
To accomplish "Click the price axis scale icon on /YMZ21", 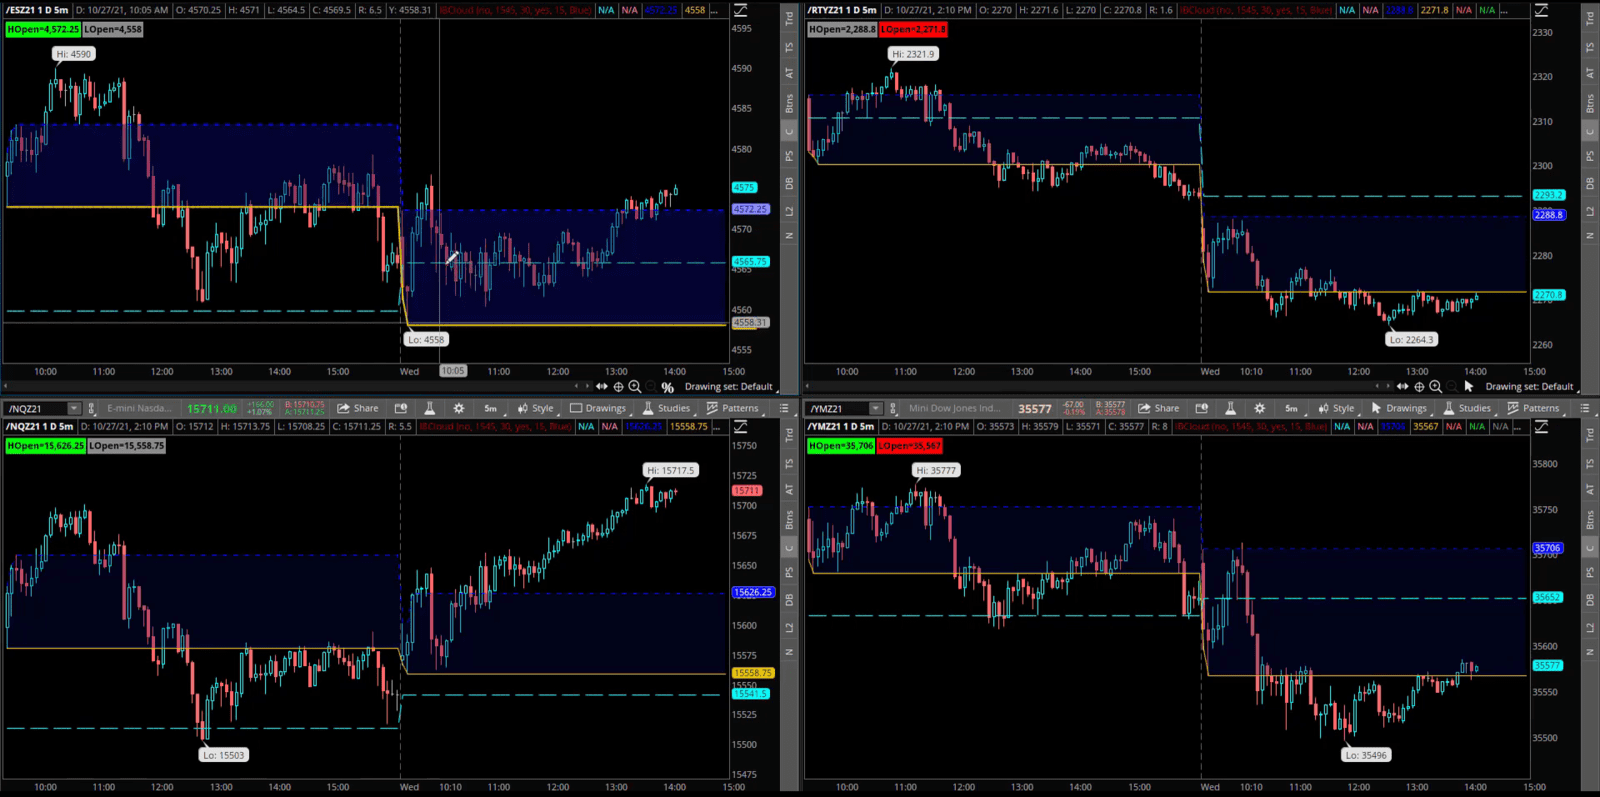I will (x=1542, y=427).
